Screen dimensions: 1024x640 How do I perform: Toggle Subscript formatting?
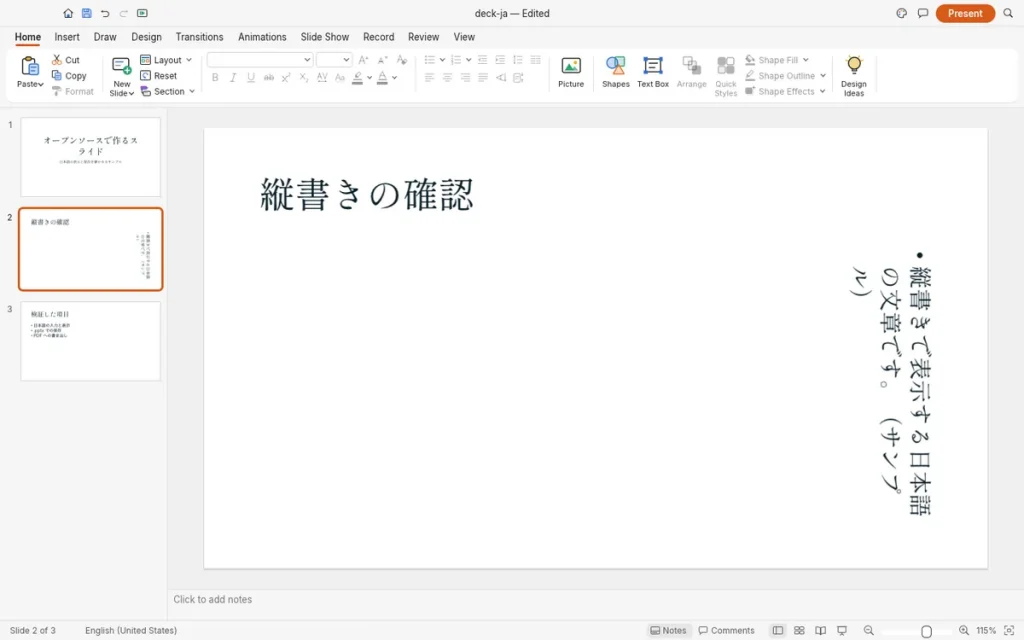click(x=304, y=77)
